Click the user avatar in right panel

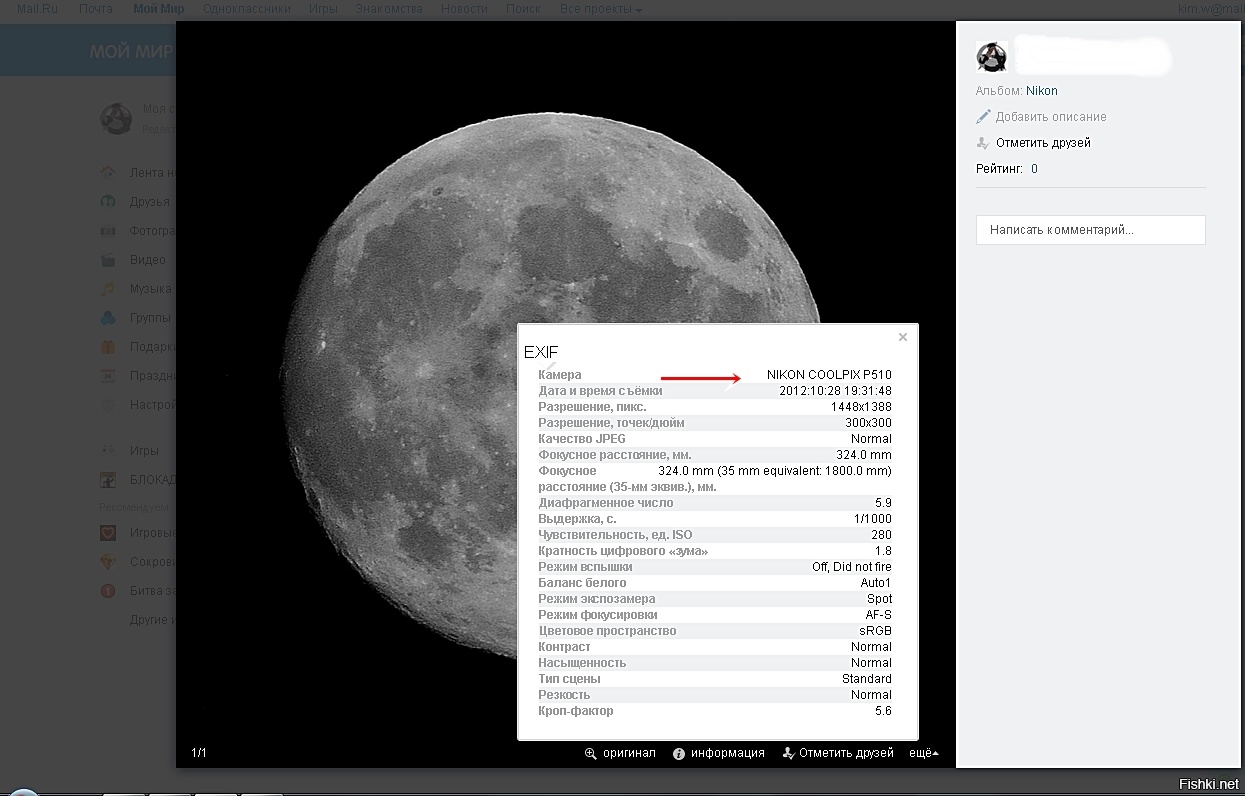[x=992, y=57]
